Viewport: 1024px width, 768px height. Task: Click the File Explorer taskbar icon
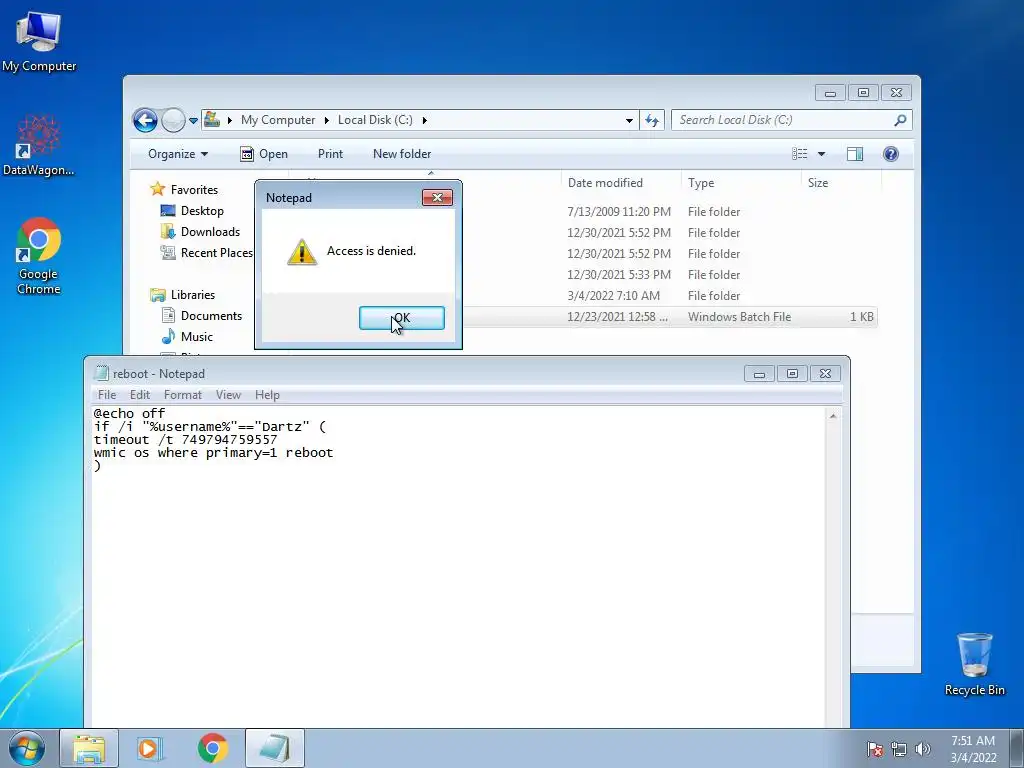click(89, 748)
